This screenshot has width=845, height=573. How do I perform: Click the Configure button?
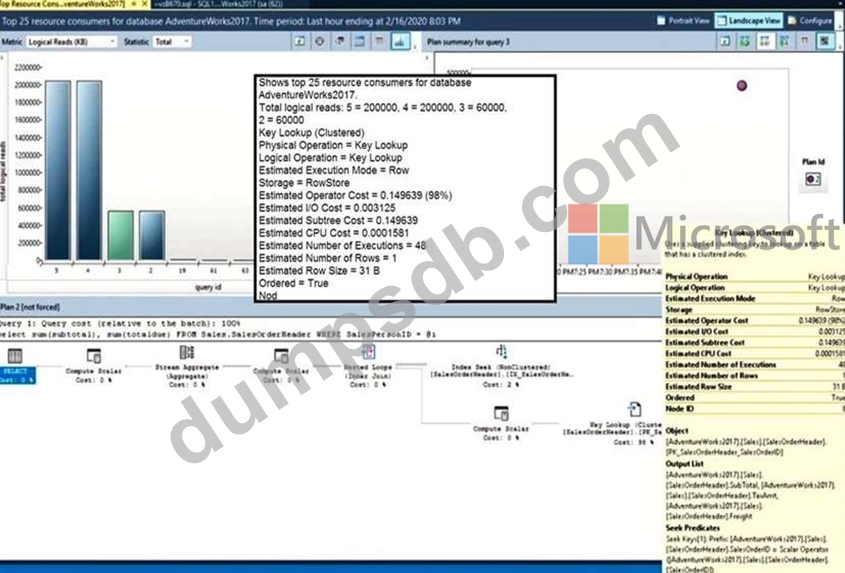[812, 19]
